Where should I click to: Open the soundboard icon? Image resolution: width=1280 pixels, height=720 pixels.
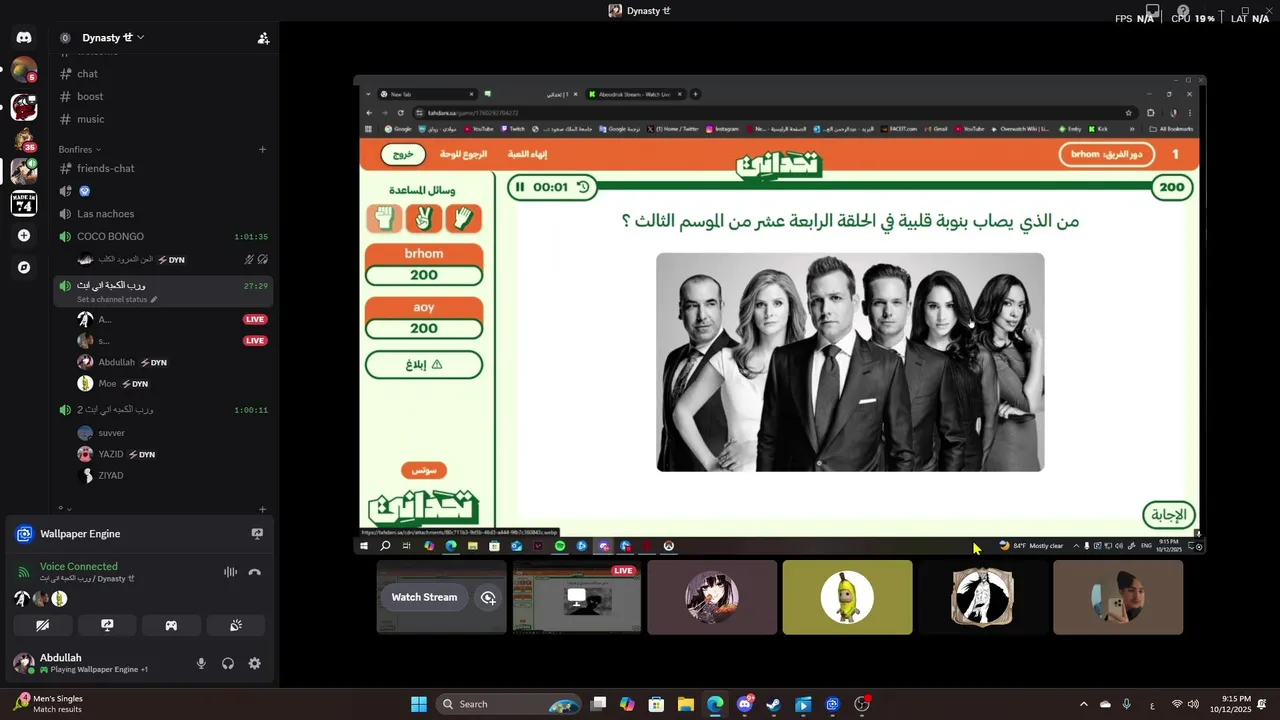(x=236, y=625)
